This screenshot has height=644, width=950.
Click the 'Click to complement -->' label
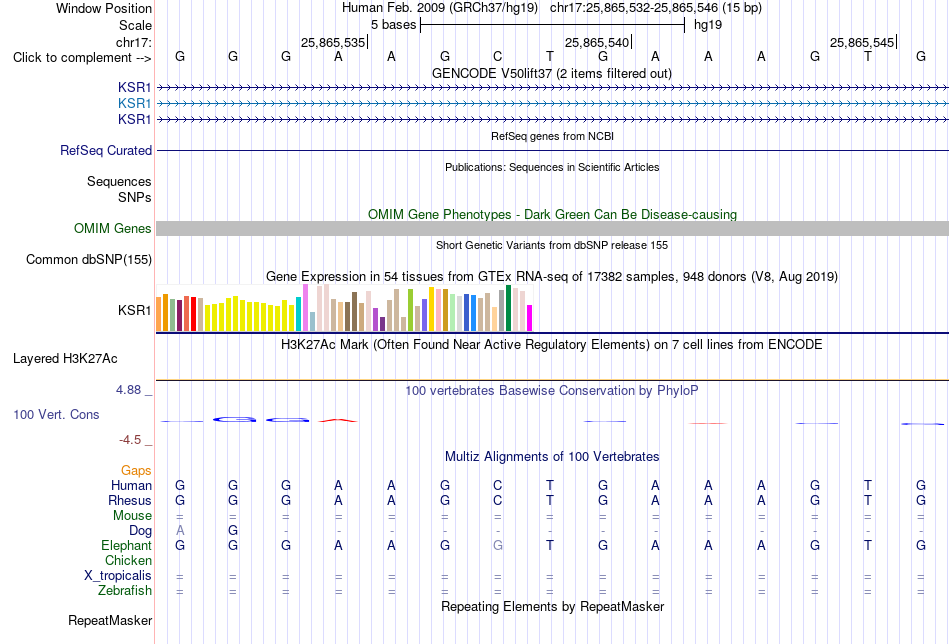(82, 58)
